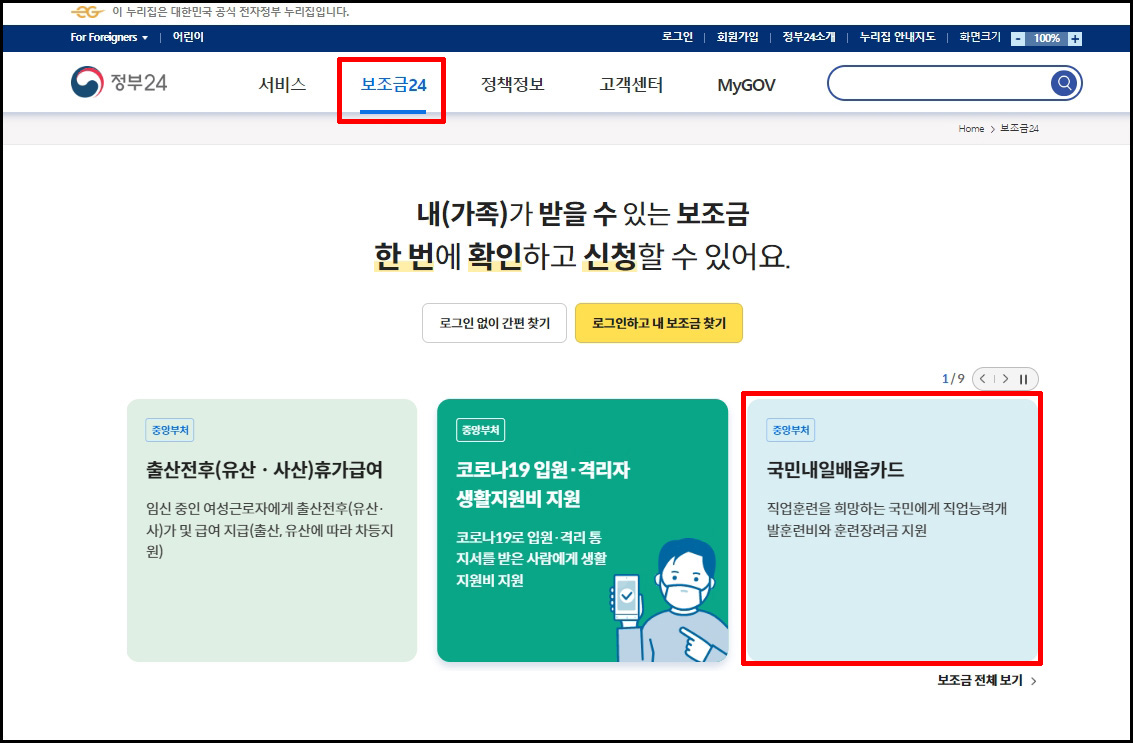Click 중앙부처 tag on 출산전후 card
1133x743 pixels.
[170, 430]
